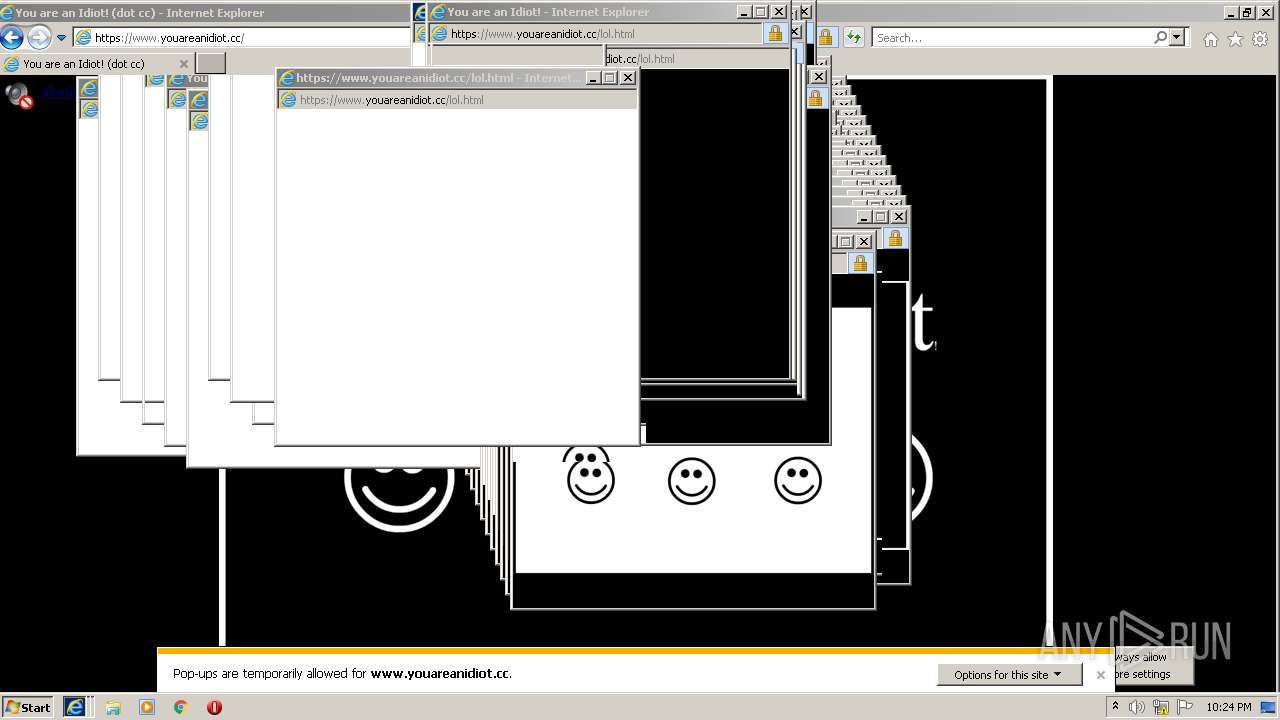Open the recent pages dropdown arrow
Screen dimensions: 1280x720
(61, 38)
